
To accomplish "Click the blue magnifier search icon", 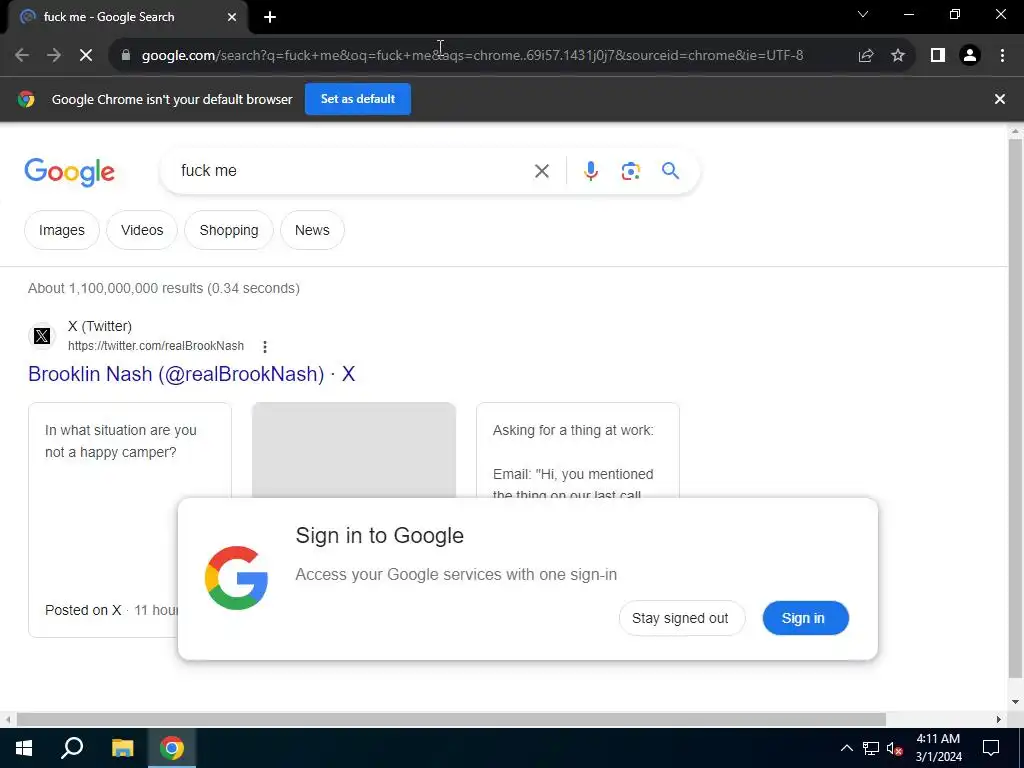I will (x=670, y=171).
